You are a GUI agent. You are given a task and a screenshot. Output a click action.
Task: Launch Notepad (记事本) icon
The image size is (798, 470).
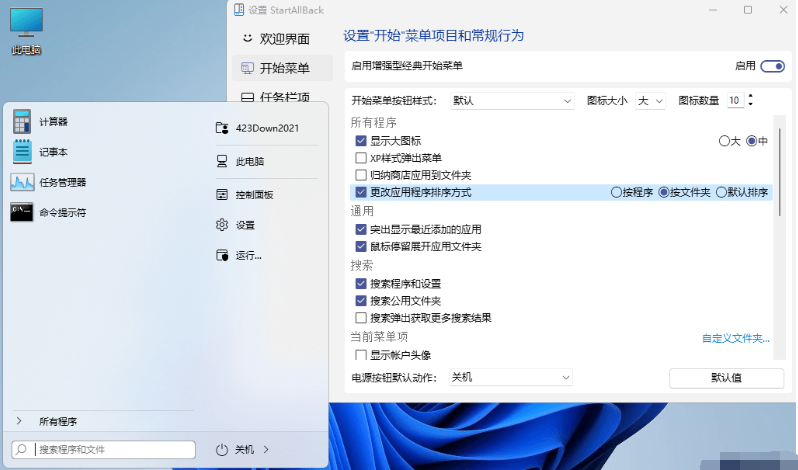[22, 152]
